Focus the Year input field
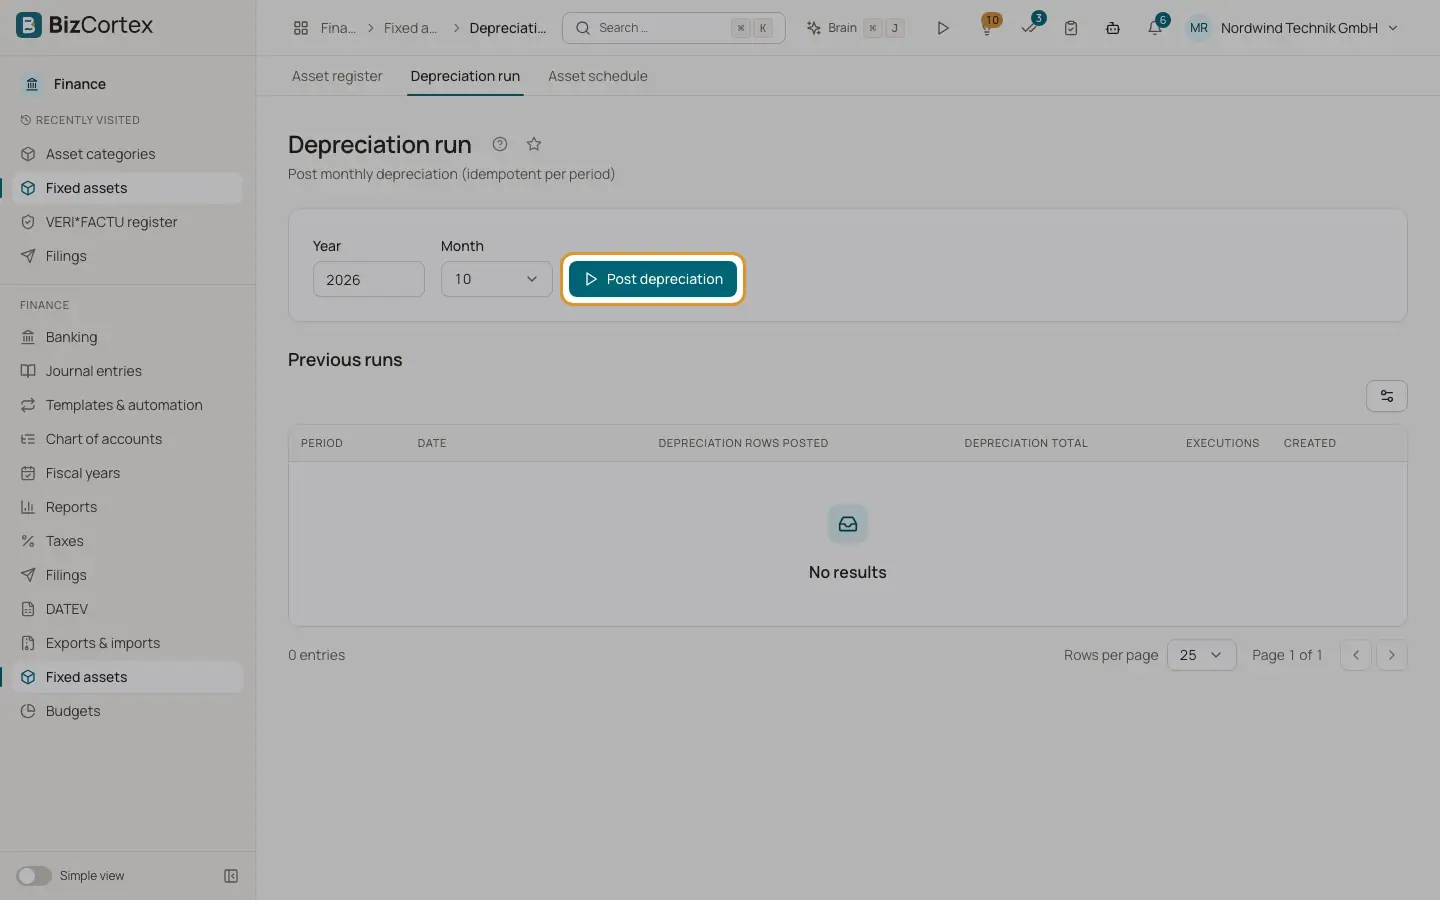The image size is (1440, 900). pos(369,279)
